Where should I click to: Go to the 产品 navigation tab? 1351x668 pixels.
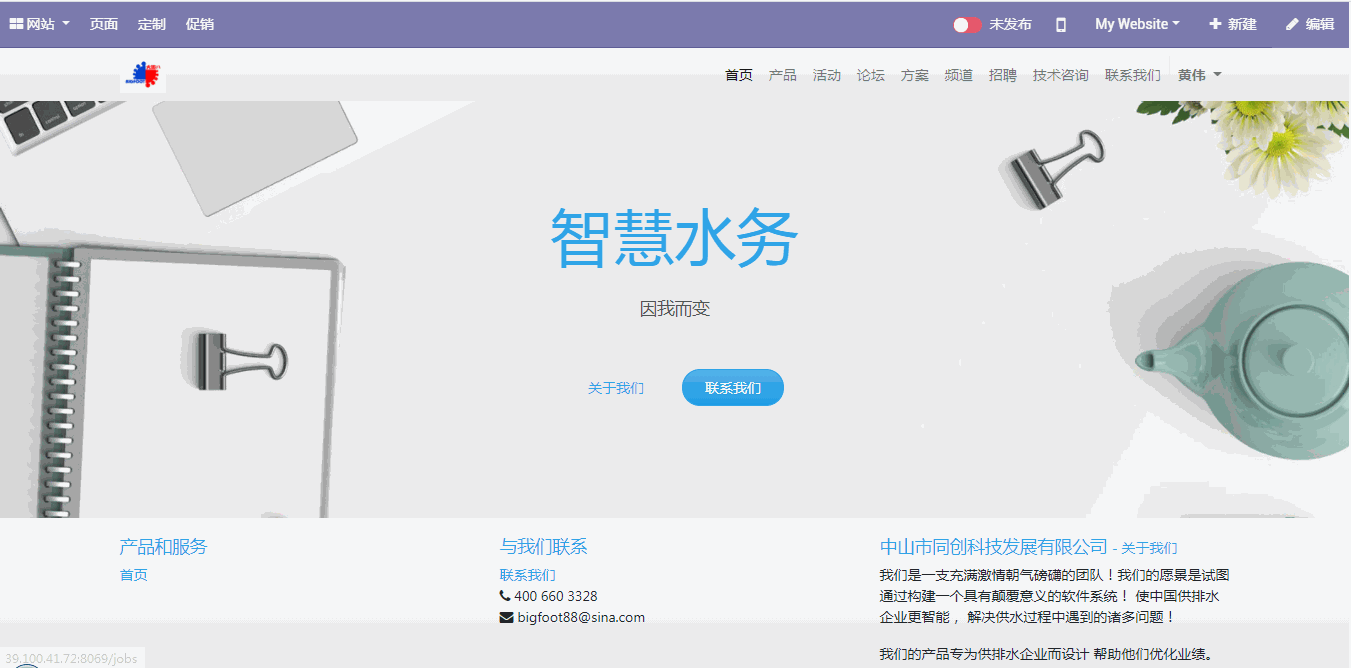(783, 75)
